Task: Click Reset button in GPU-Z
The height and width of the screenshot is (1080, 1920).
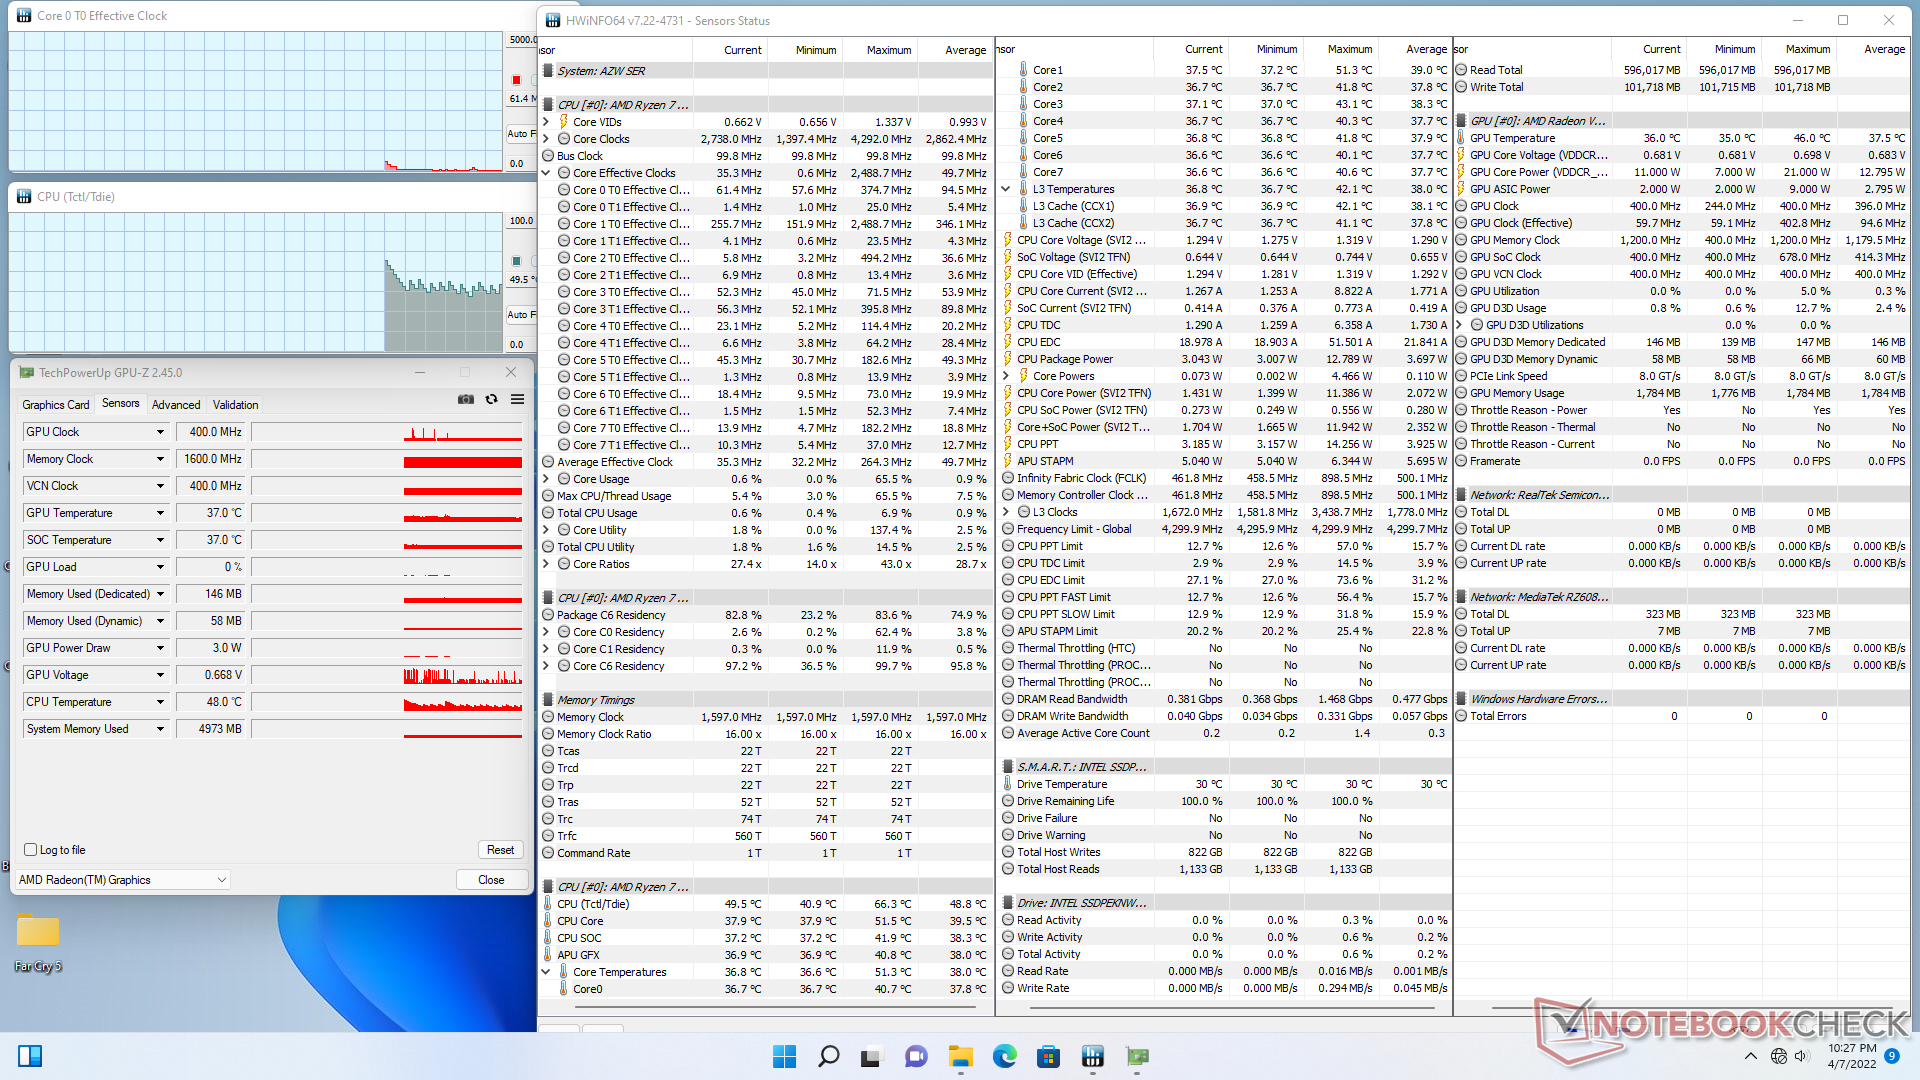Action: click(501, 850)
